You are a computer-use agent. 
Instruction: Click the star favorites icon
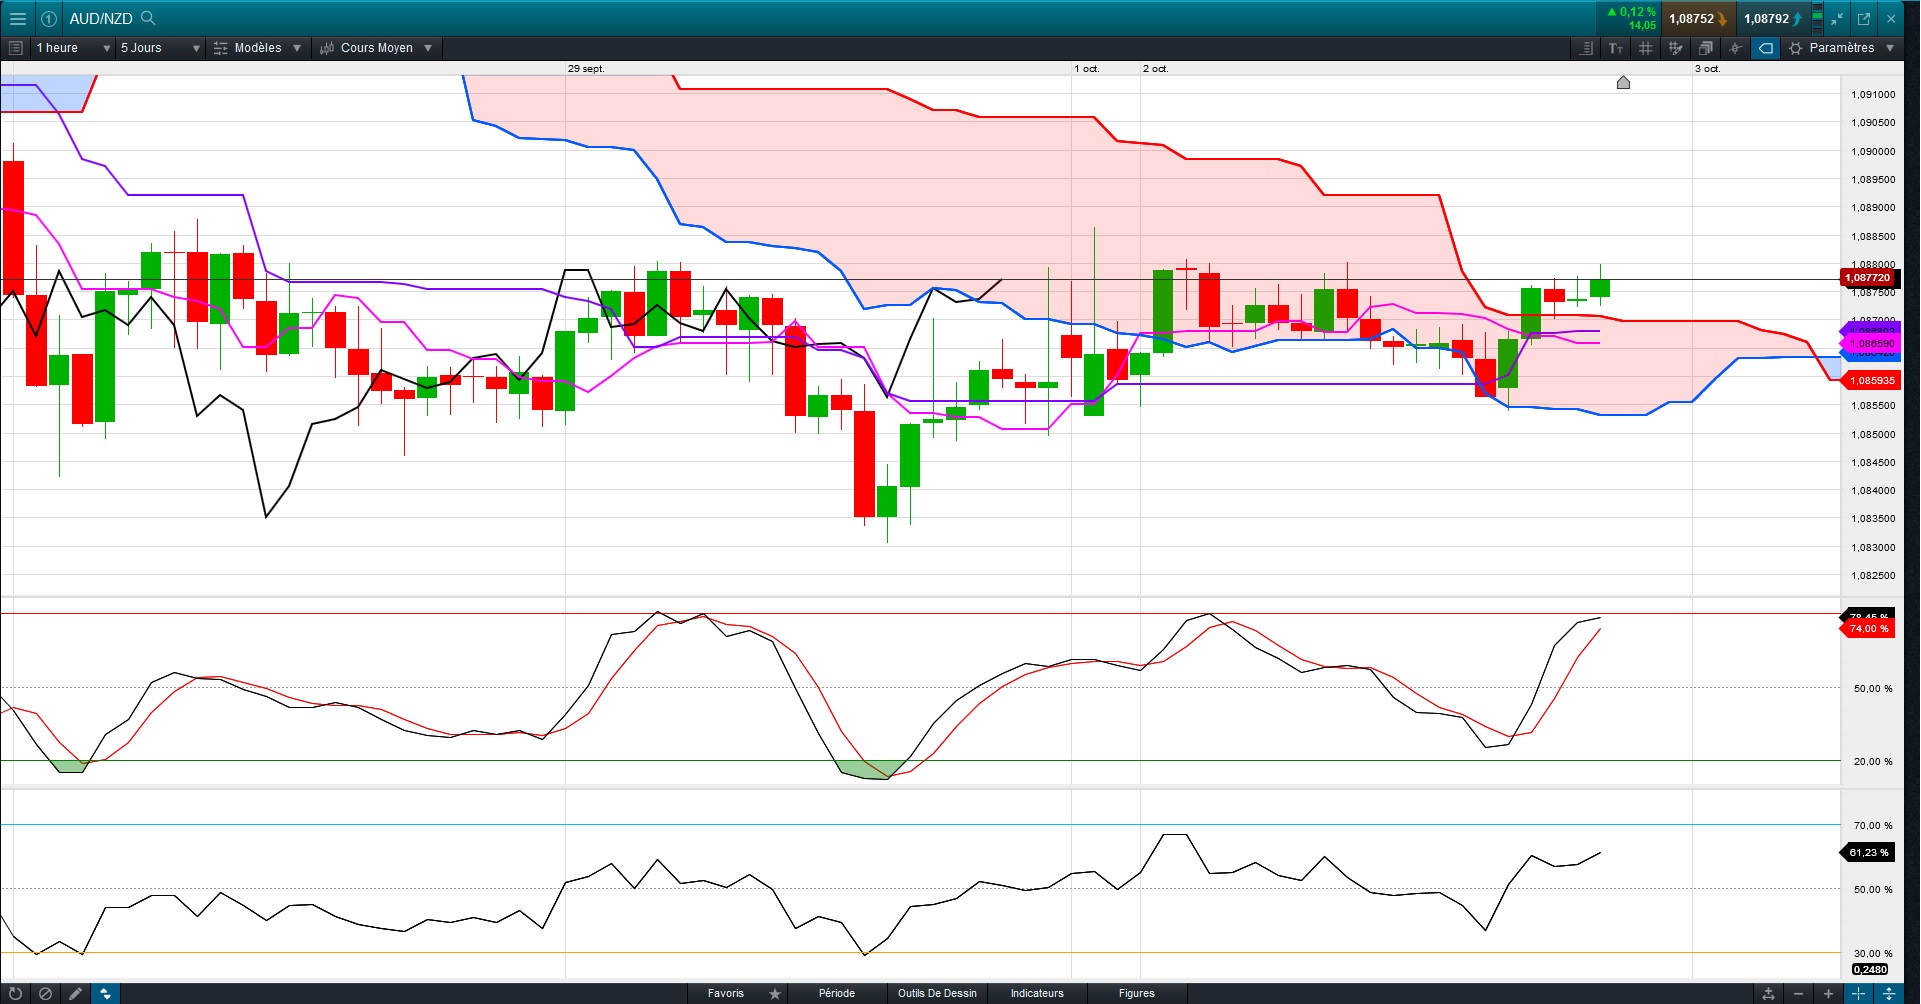click(x=775, y=993)
